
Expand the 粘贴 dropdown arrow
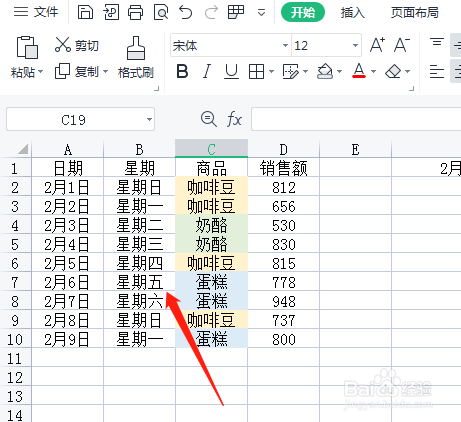pyautogui.click(x=41, y=72)
